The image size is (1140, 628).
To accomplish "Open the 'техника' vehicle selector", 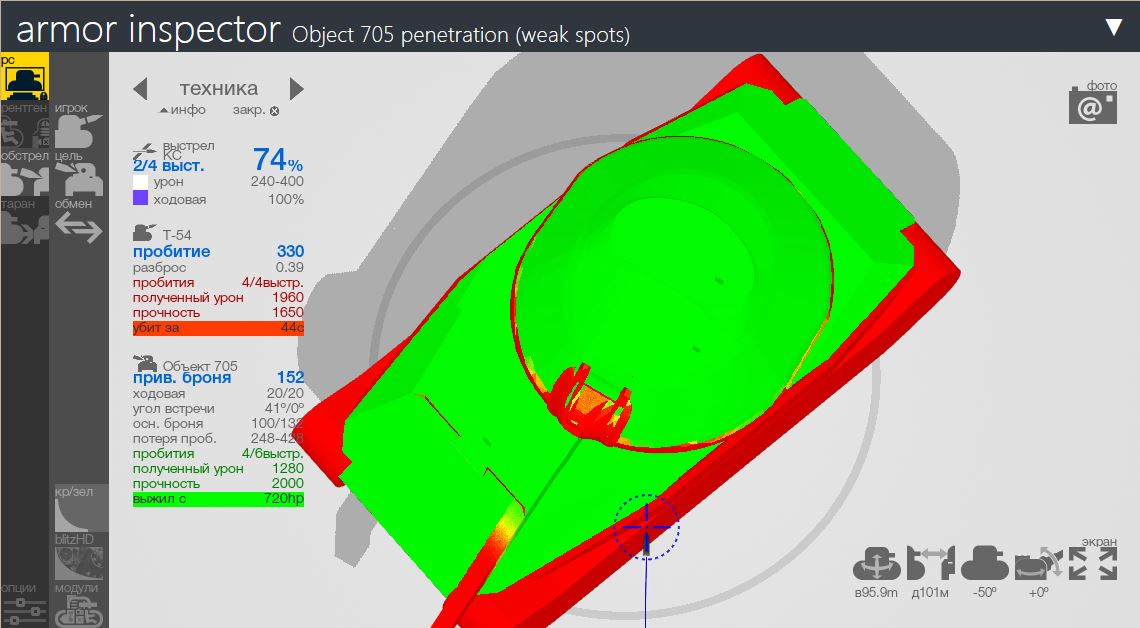I will [219, 89].
